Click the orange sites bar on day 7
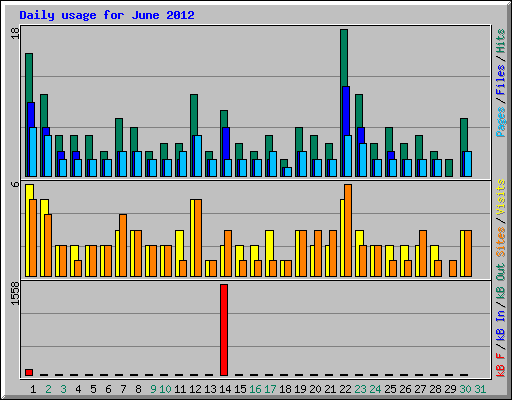The width and height of the screenshot is (512, 400). tap(123, 245)
